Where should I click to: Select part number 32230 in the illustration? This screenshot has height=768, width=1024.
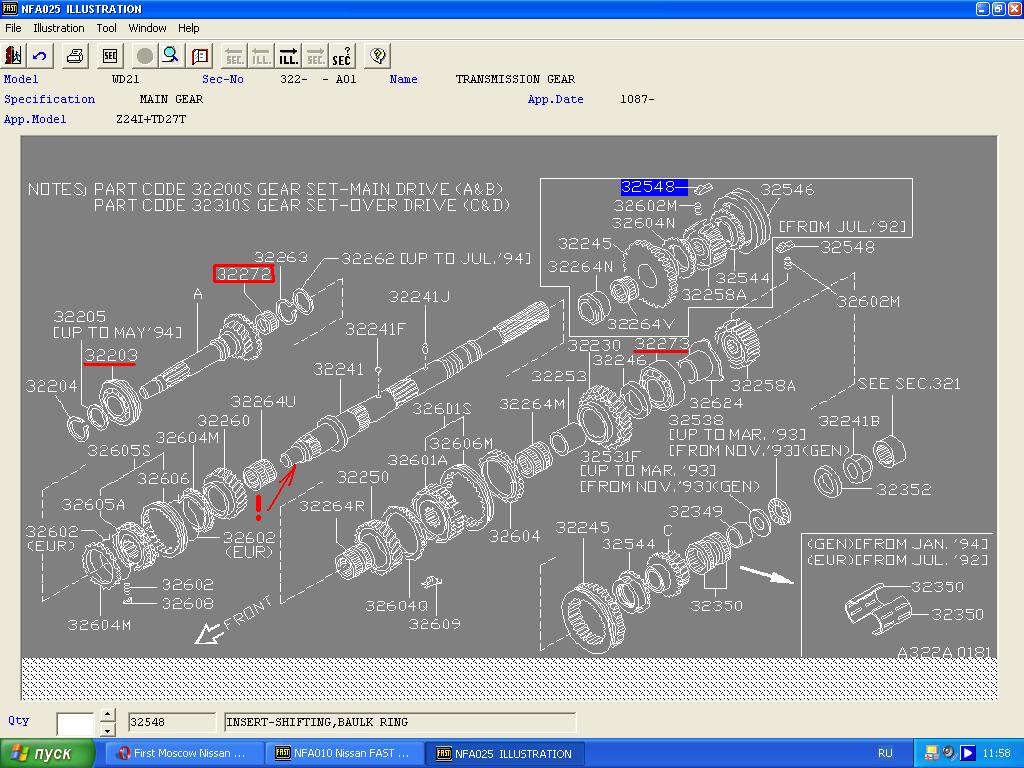594,345
